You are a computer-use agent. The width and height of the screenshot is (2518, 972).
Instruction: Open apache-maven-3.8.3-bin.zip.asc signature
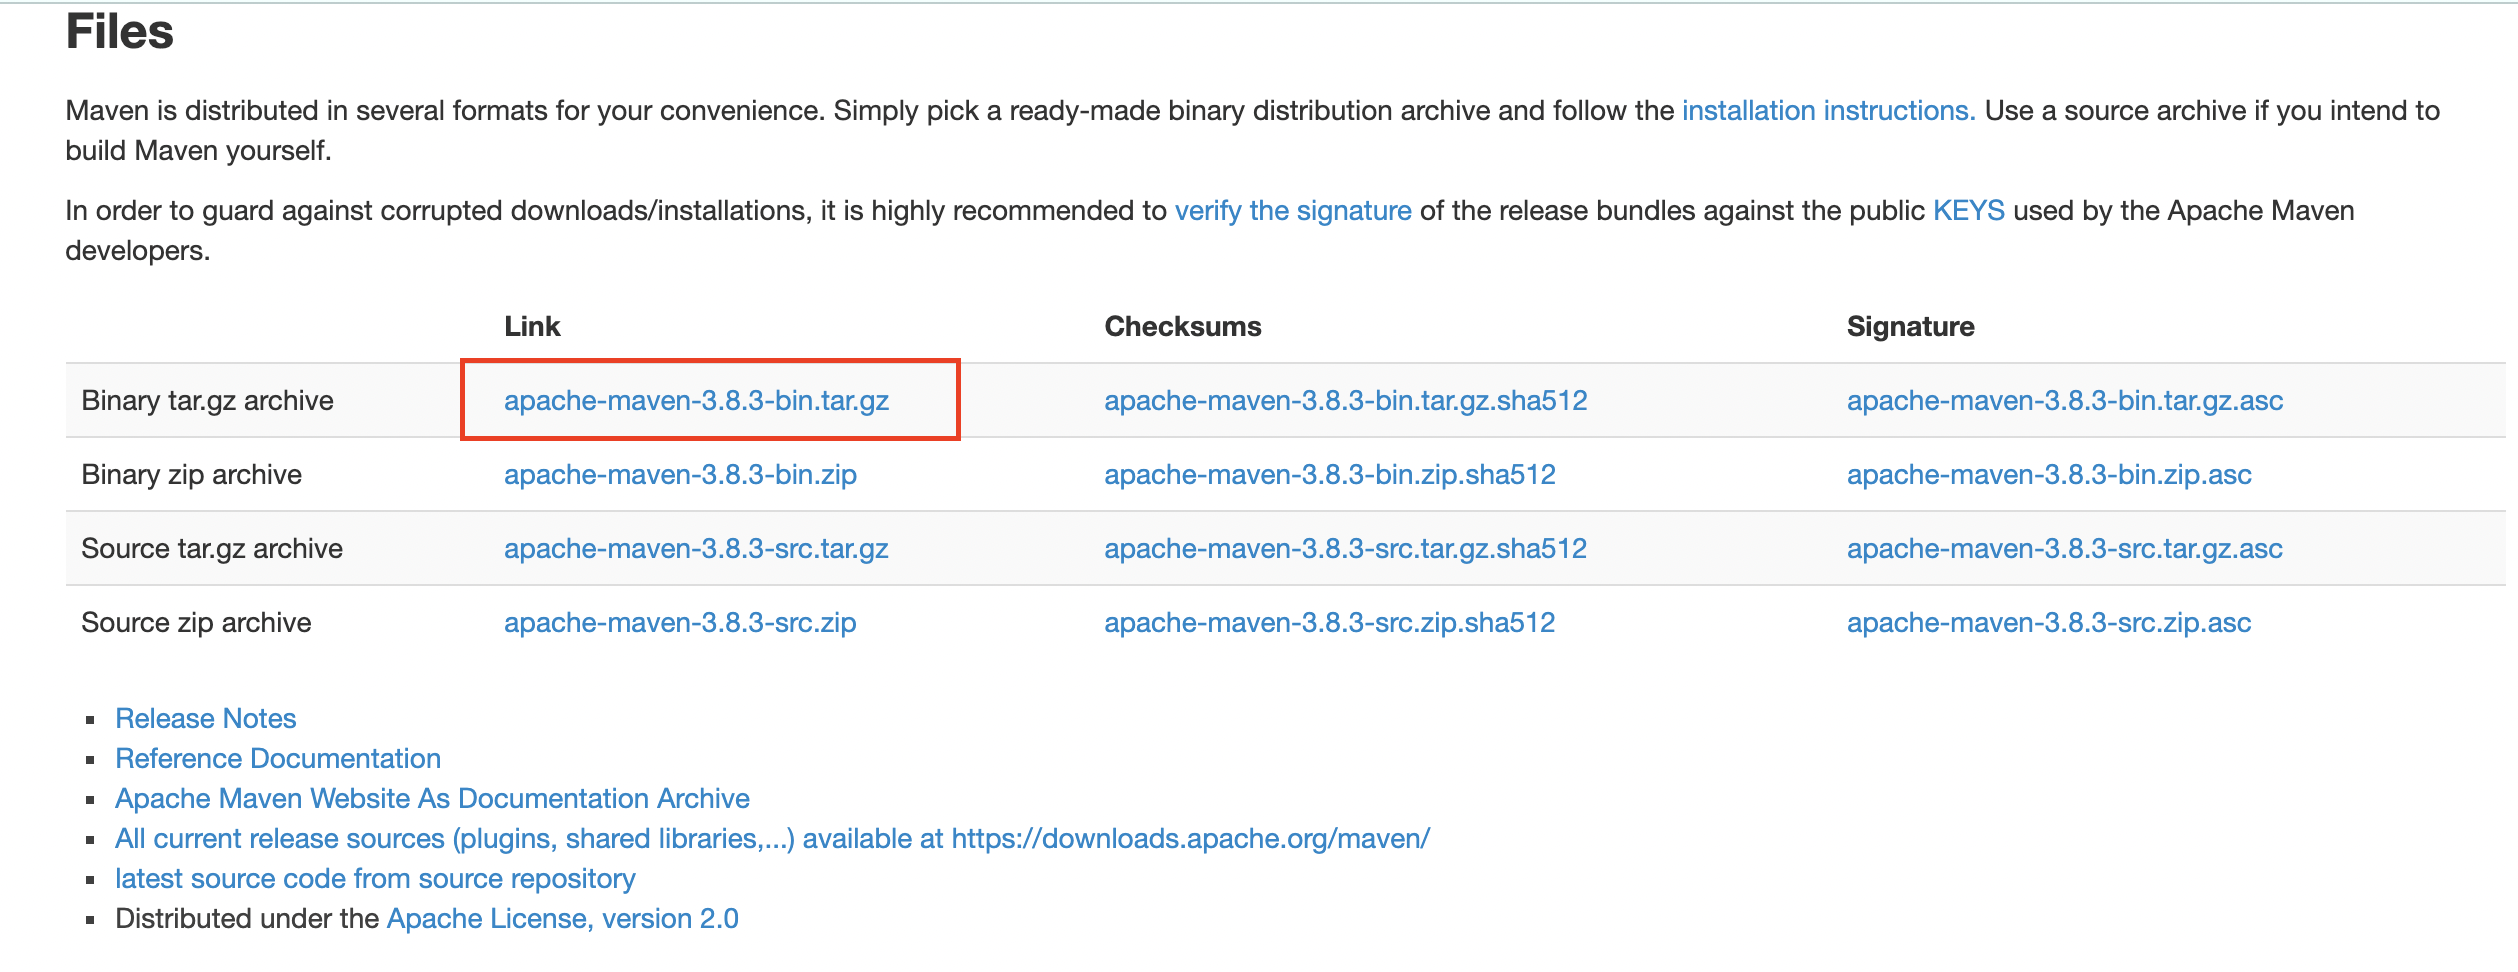coord(2049,475)
